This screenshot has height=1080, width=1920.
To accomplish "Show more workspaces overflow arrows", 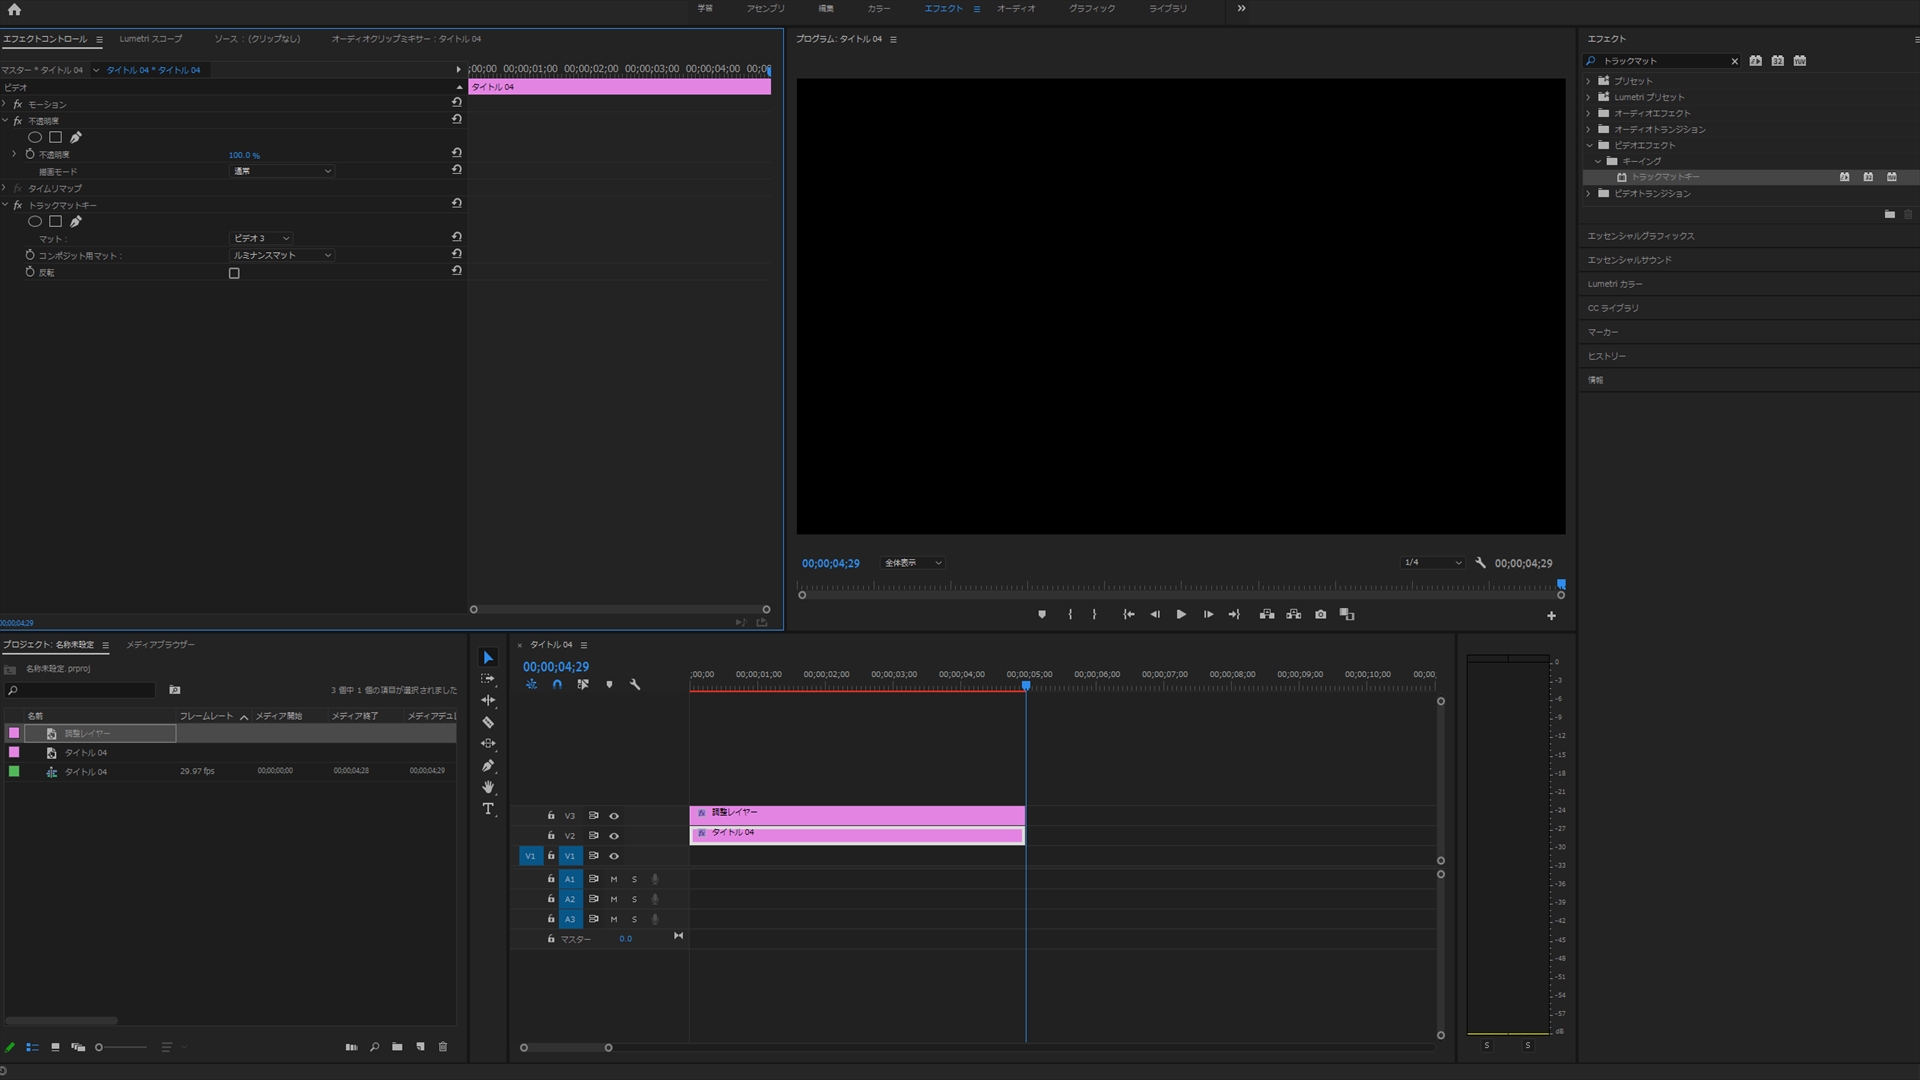I will click(x=1241, y=8).
